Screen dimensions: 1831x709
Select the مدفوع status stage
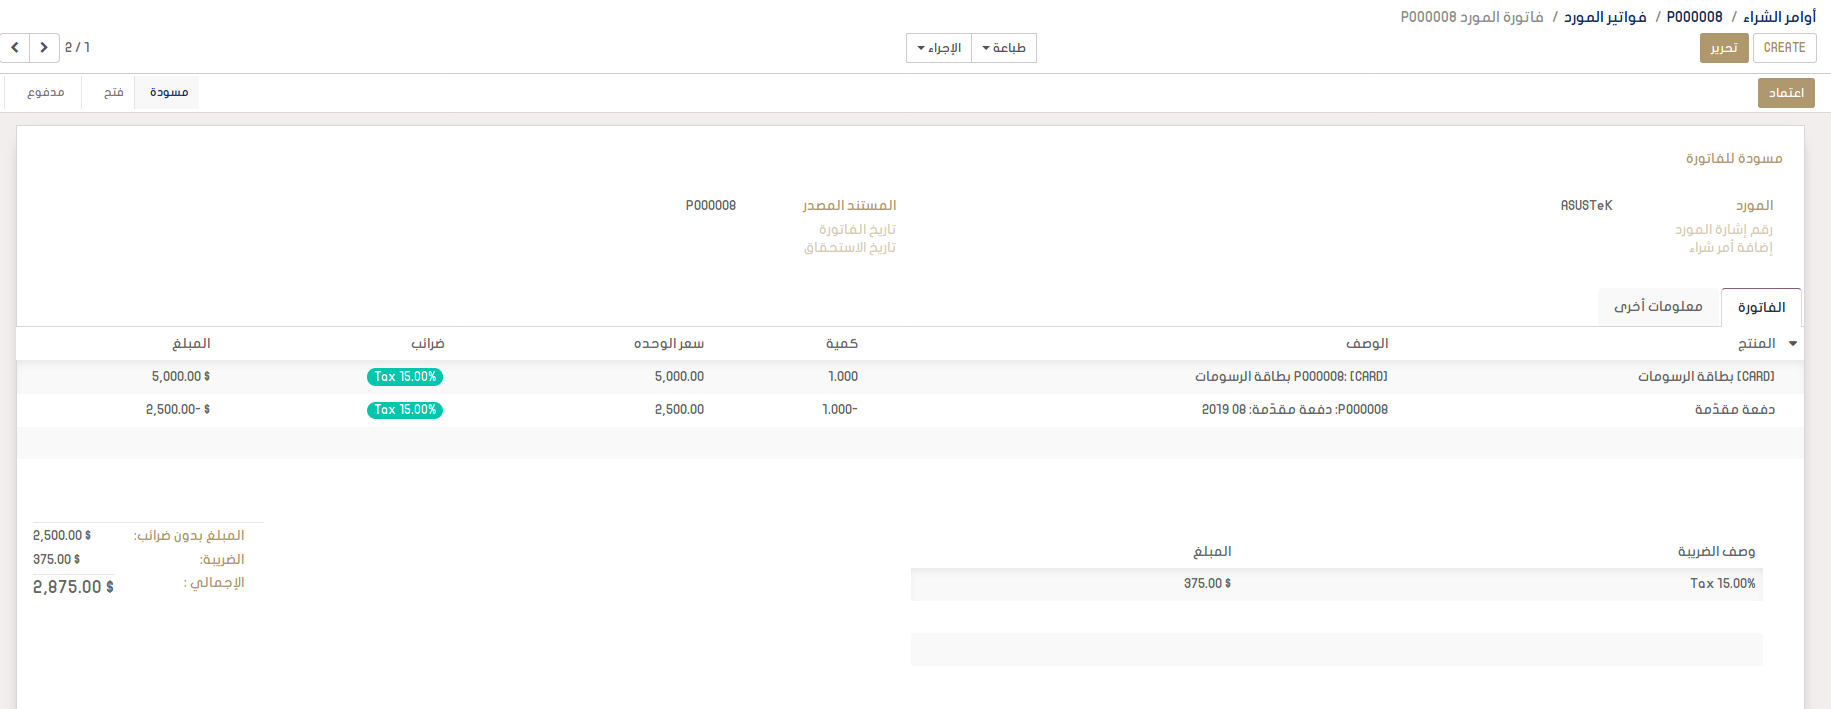pos(46,93)
